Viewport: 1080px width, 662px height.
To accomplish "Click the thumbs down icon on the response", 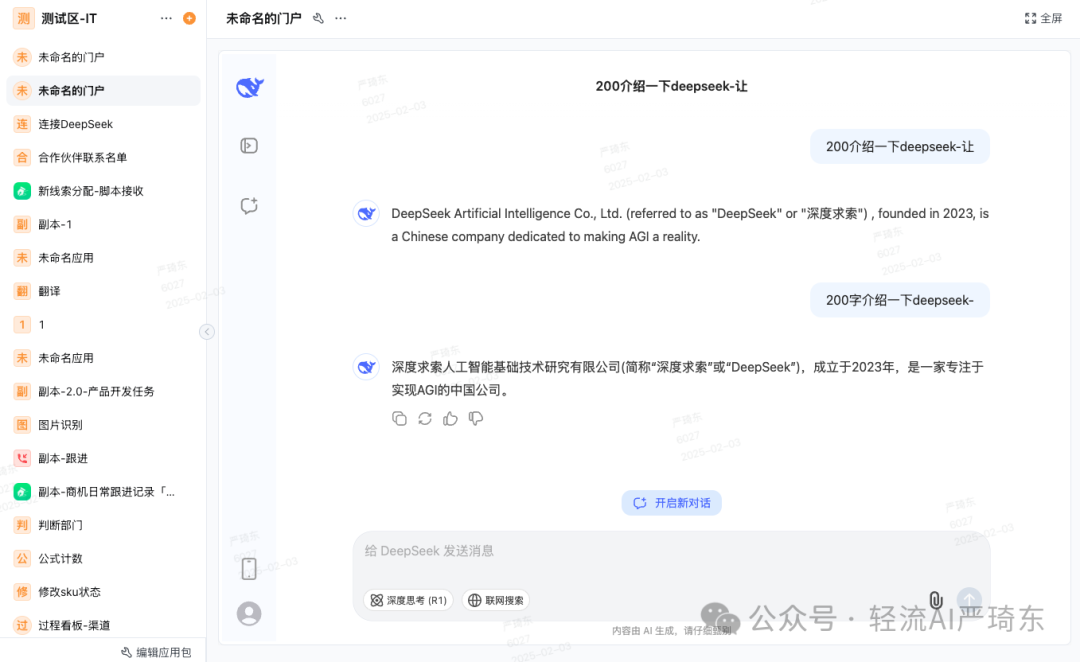I will point(476,418).
